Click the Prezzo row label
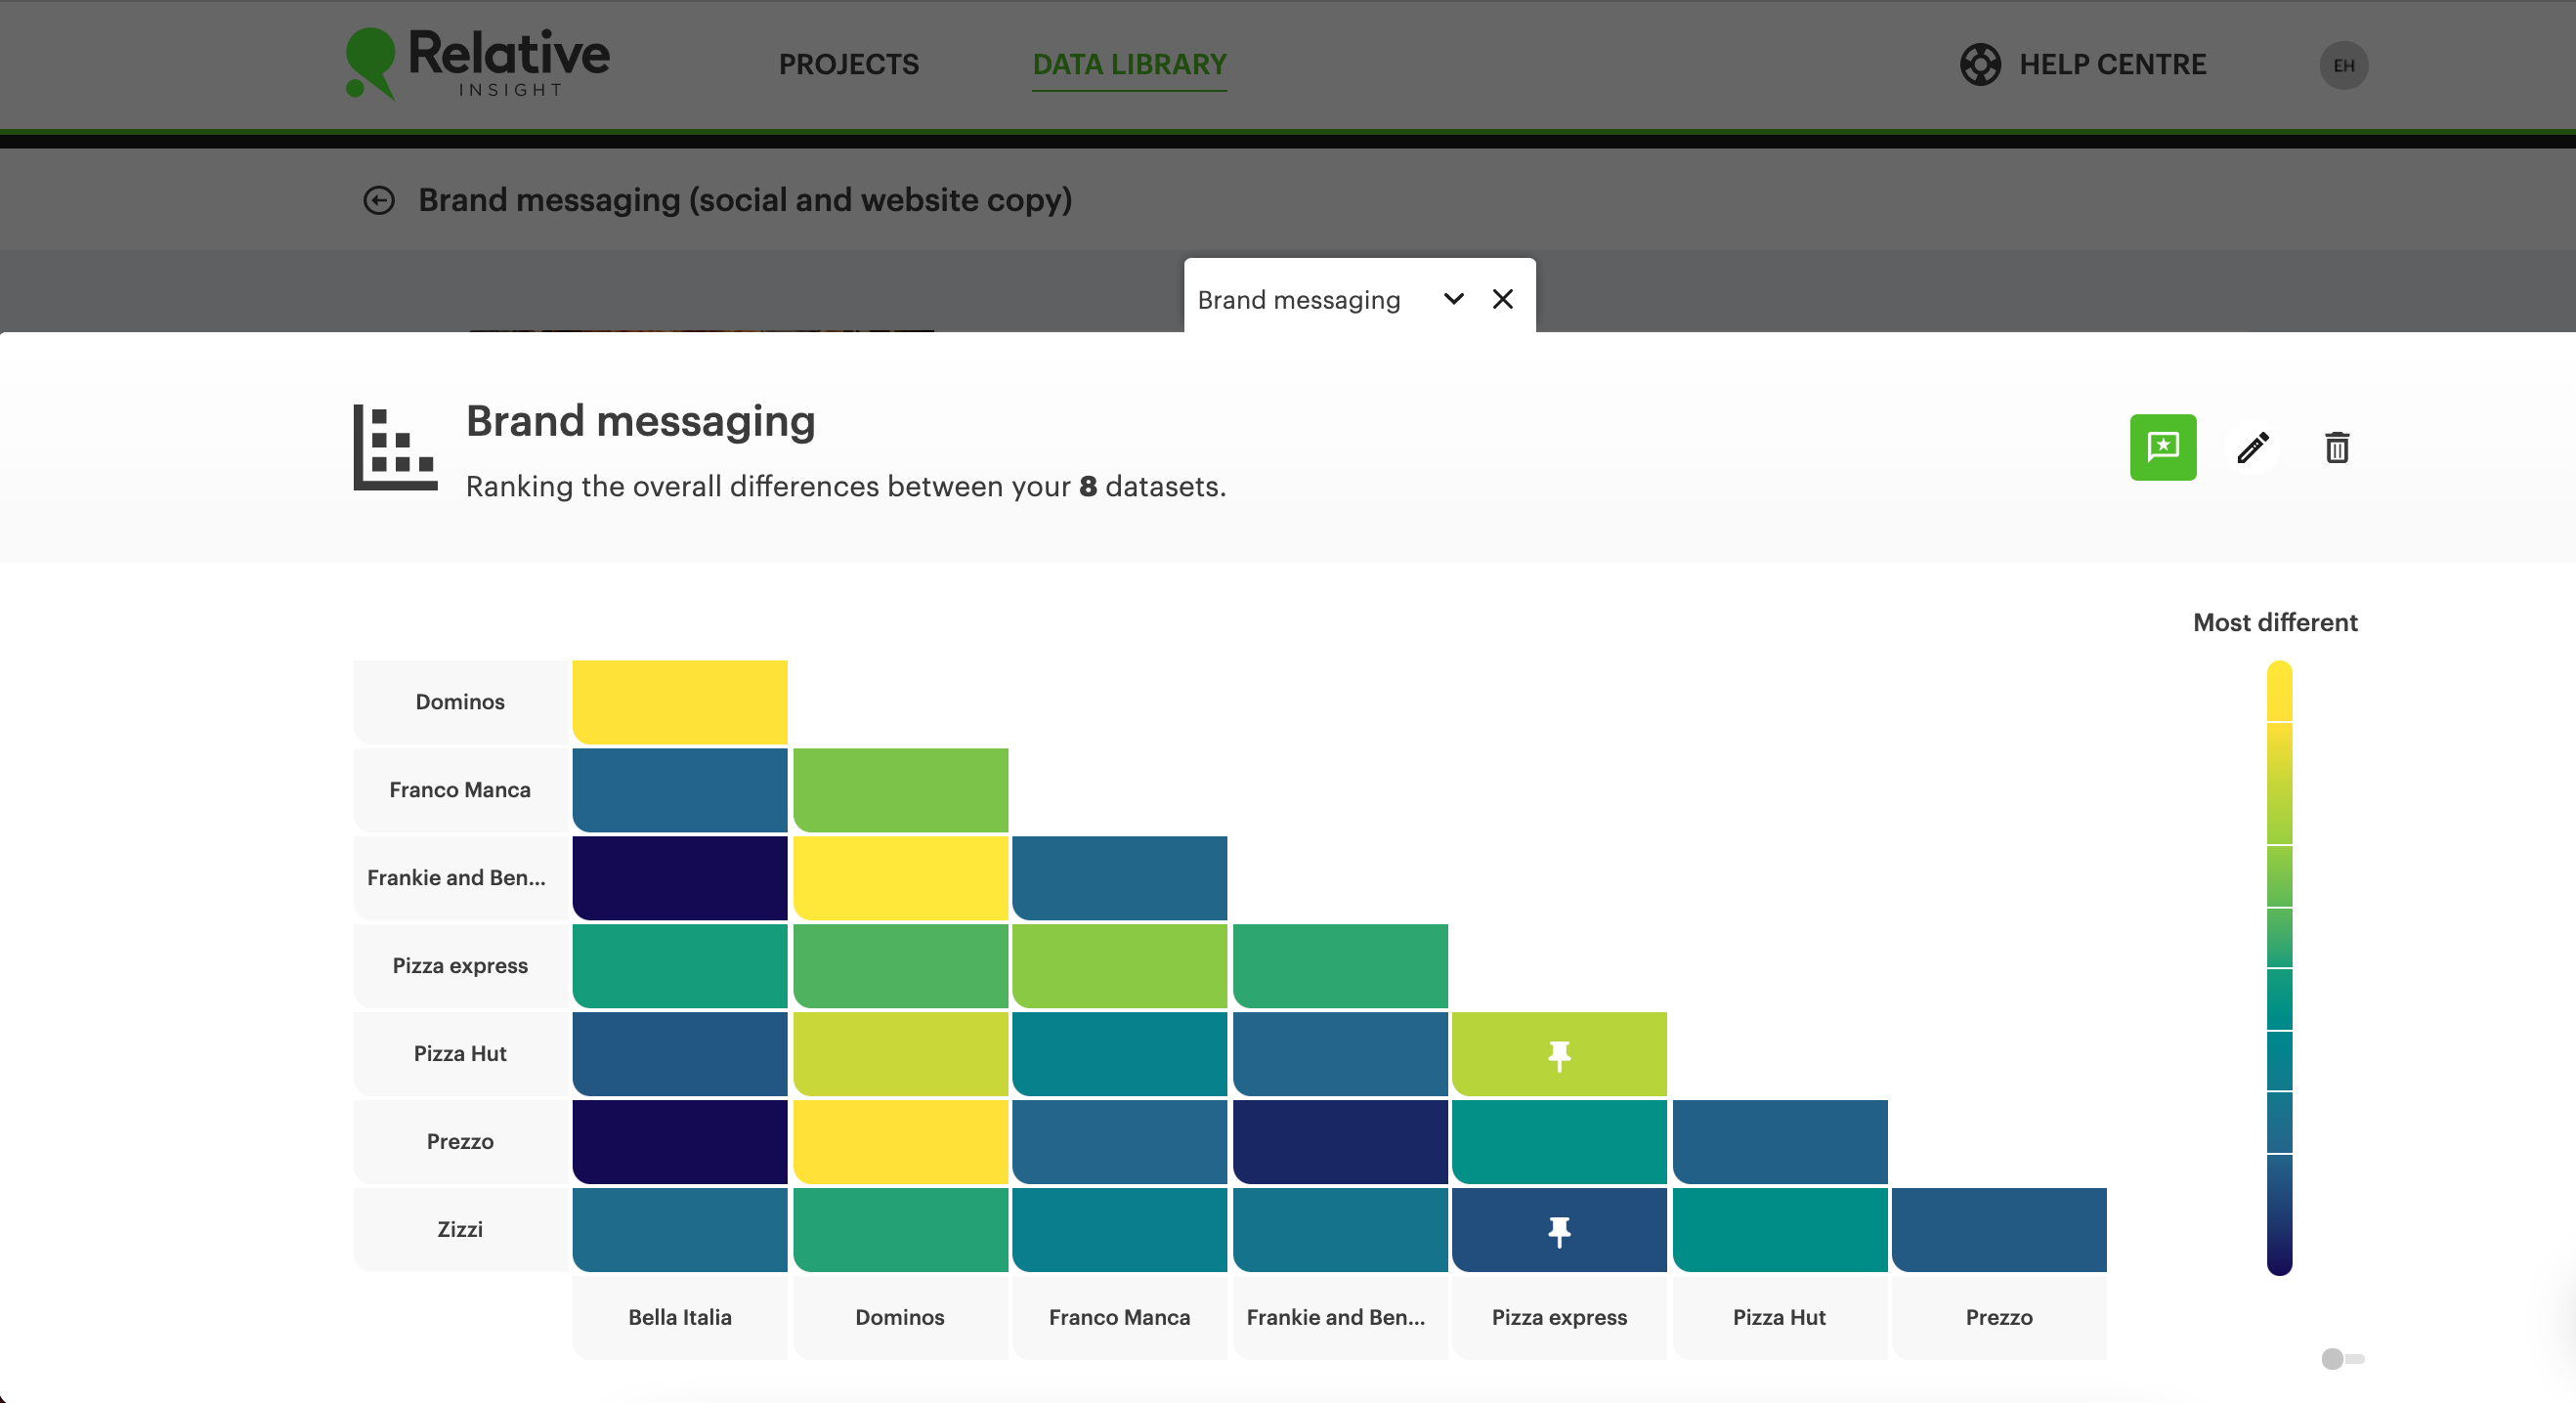This screenshot has width=2576, height=1403. coord(460,1142)
